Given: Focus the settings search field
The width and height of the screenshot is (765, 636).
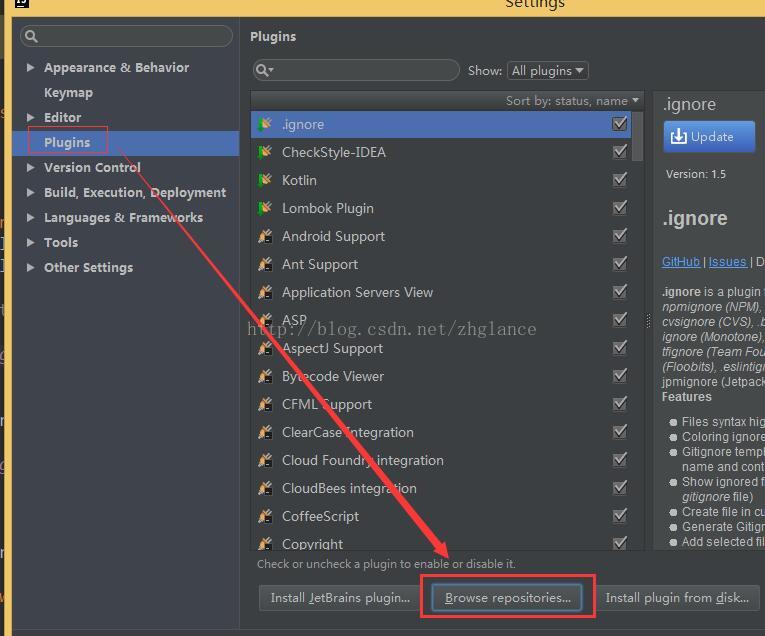Looking at the screenshot, I should (126, 36).
